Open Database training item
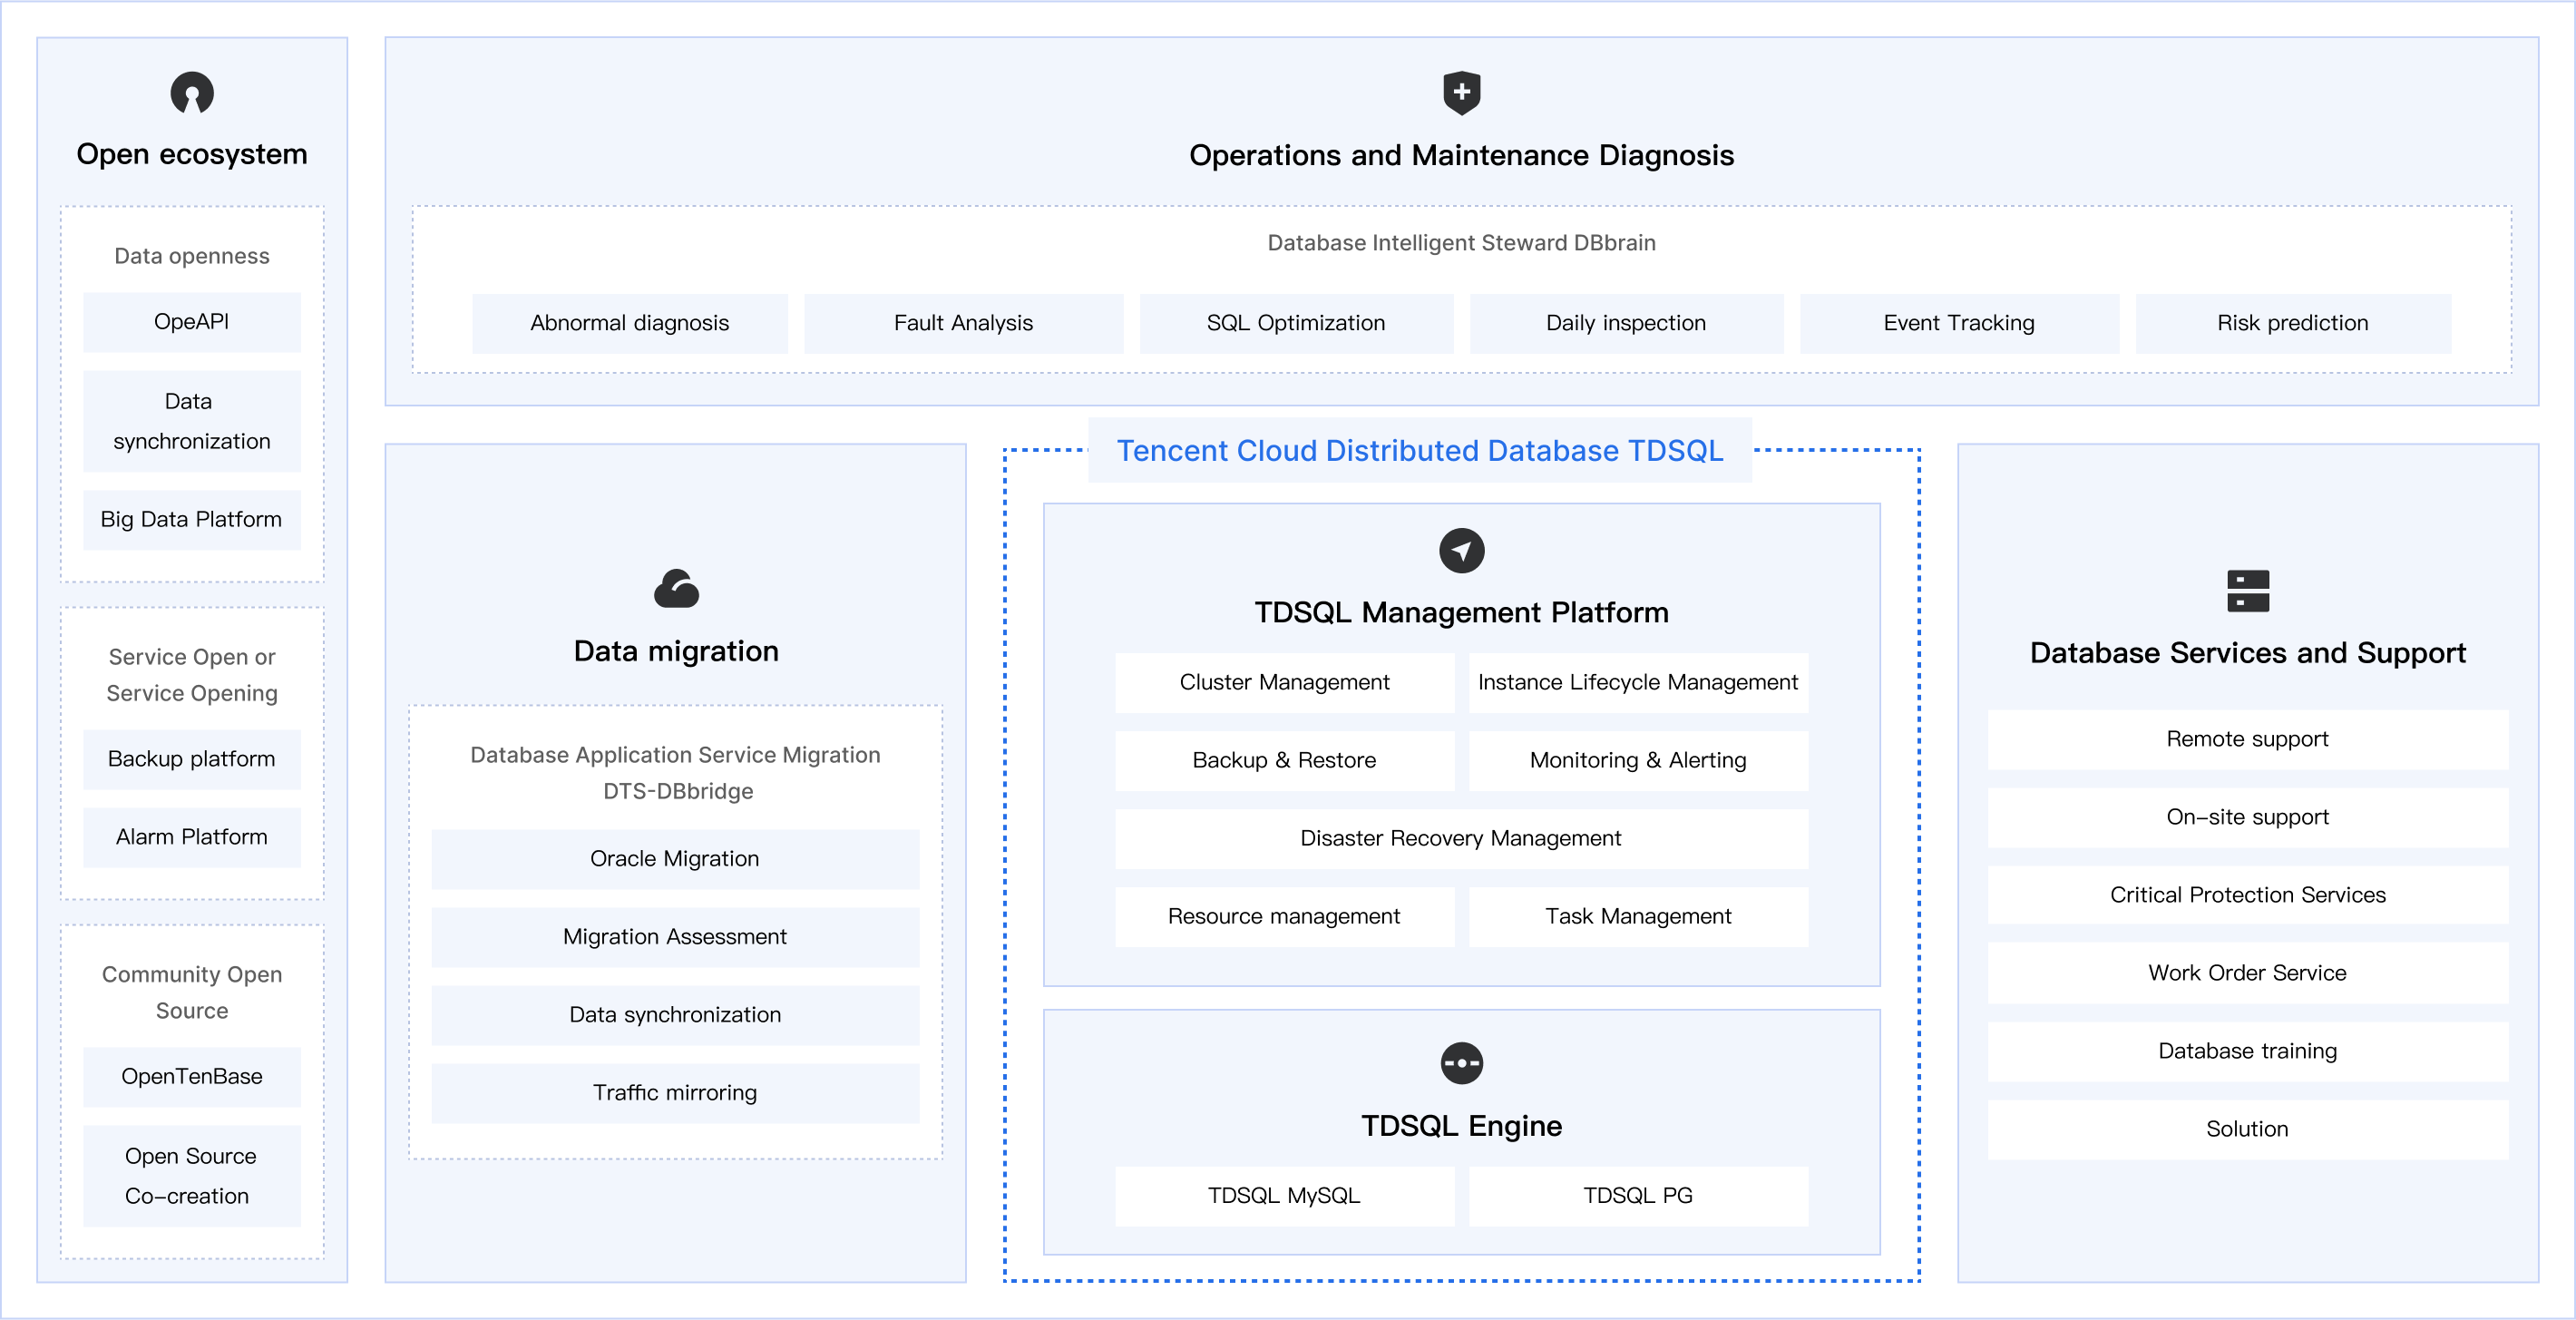The width and height of the screenshot is (2576, 1320). (2247, 1051)
